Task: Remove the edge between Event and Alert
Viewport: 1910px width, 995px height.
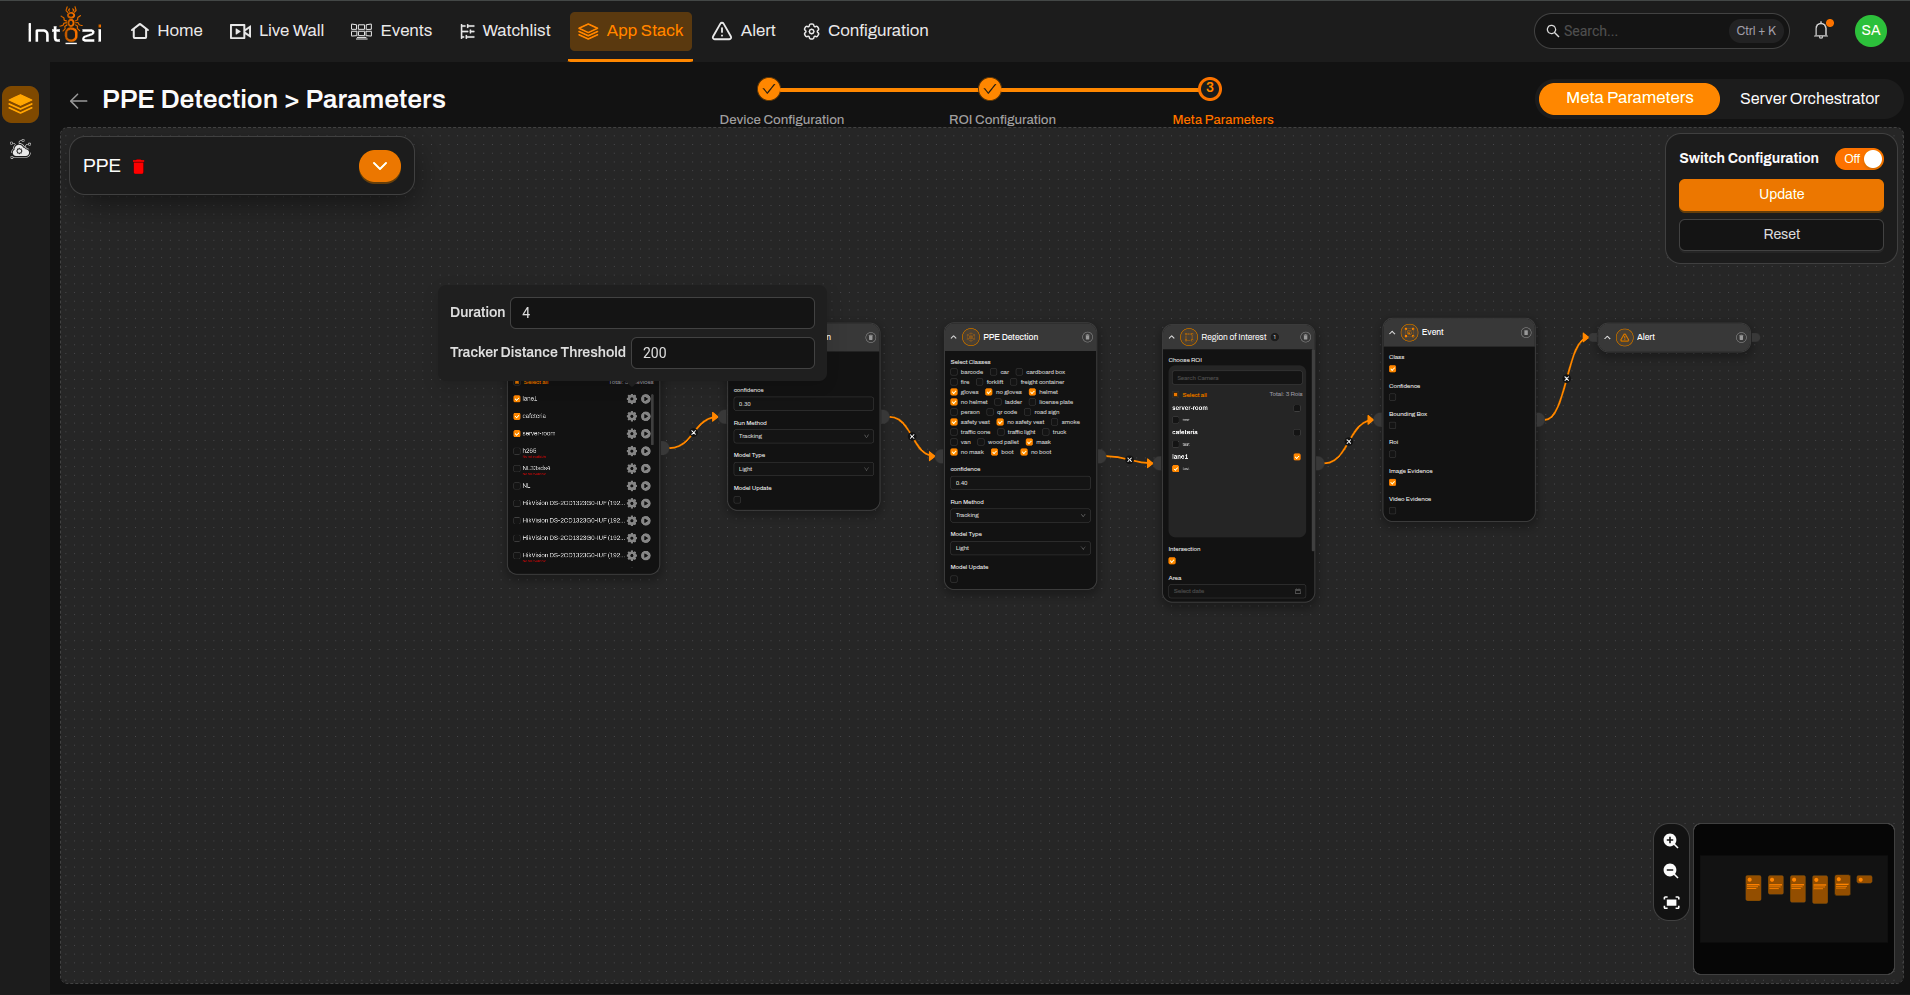Action: tap(1566, 378)
